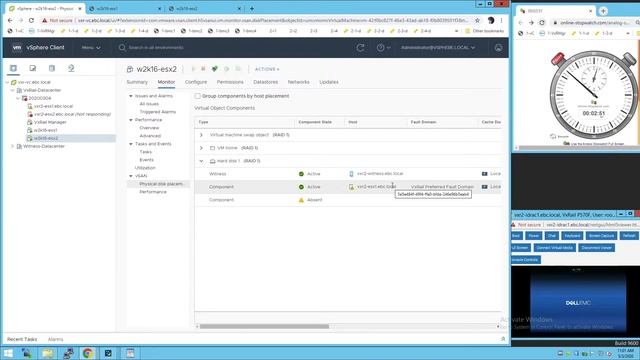
Task: Select vxr2-esx2.ebc.local not responding host
Action: click(72, 114)
